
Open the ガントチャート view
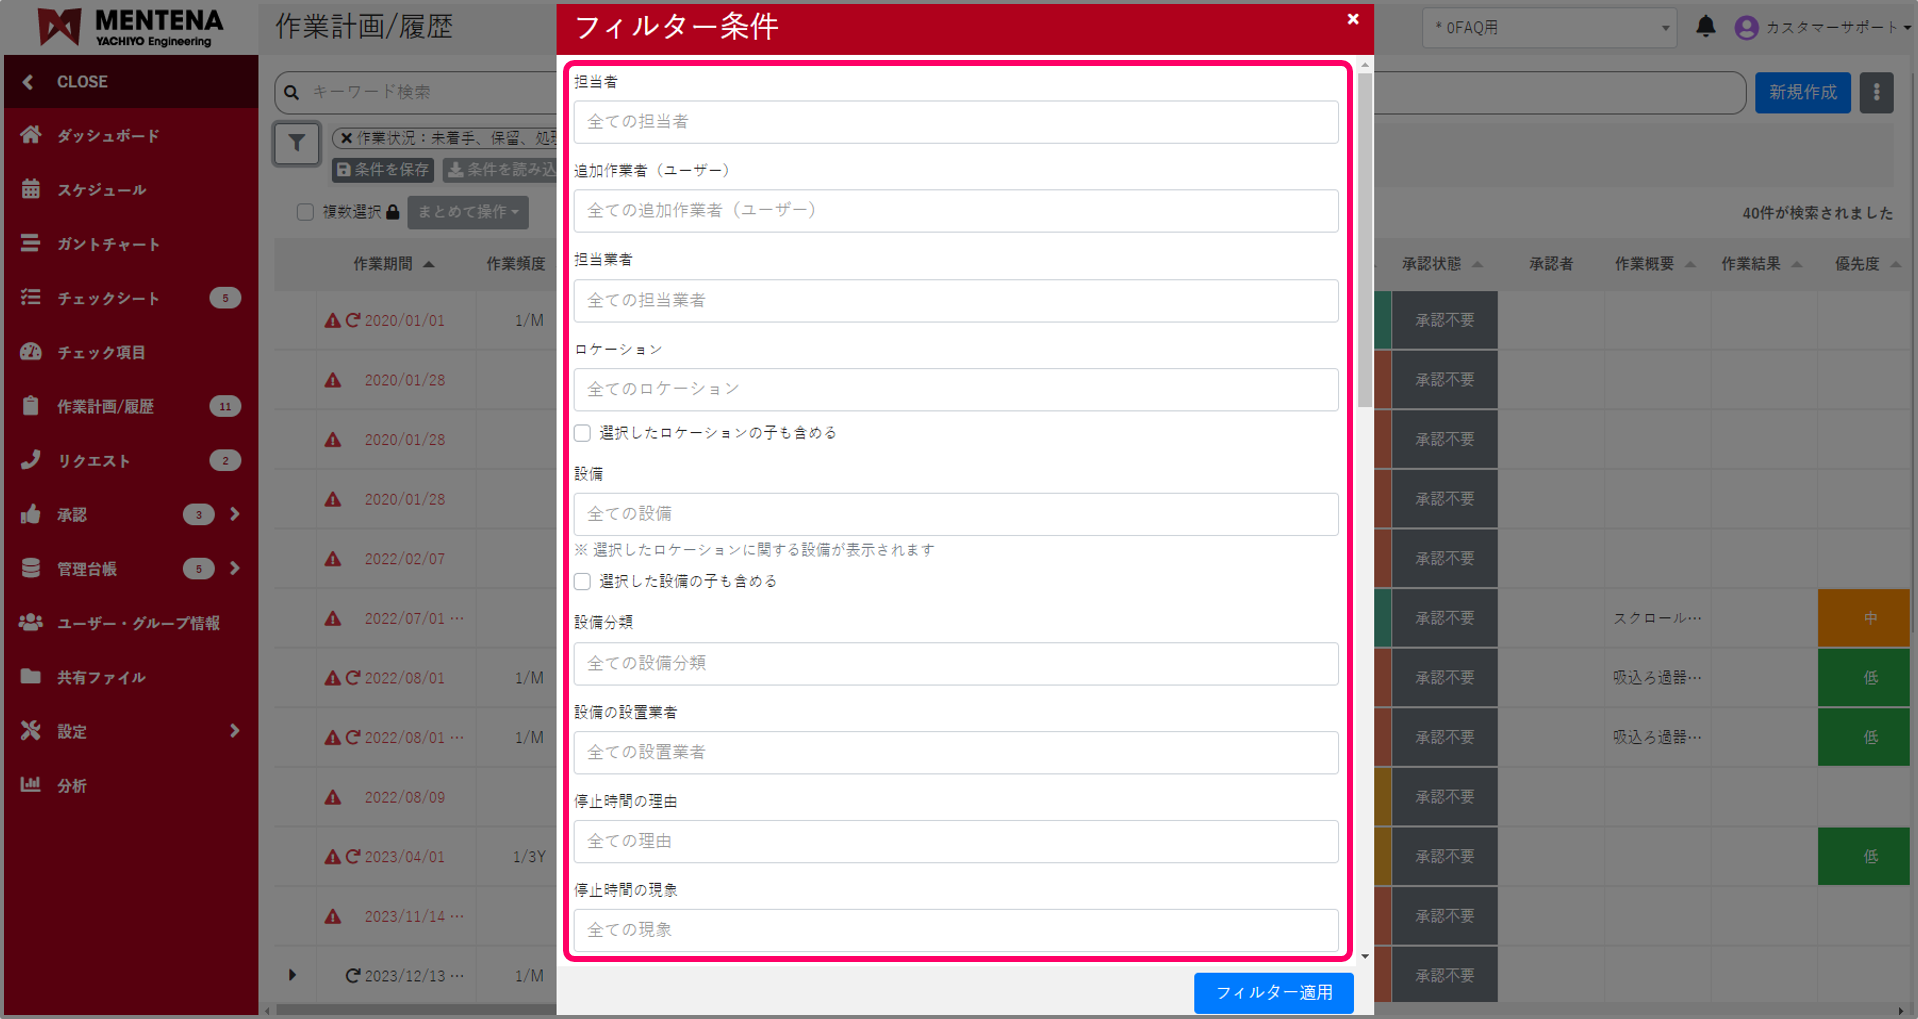pos(31,243)
